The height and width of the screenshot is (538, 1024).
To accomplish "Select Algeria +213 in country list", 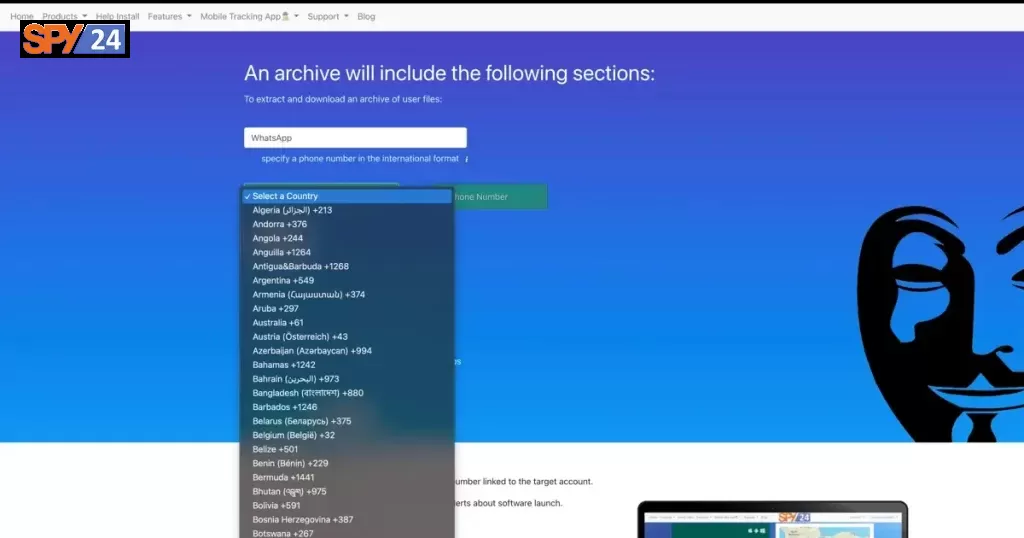I will [347, 210].
